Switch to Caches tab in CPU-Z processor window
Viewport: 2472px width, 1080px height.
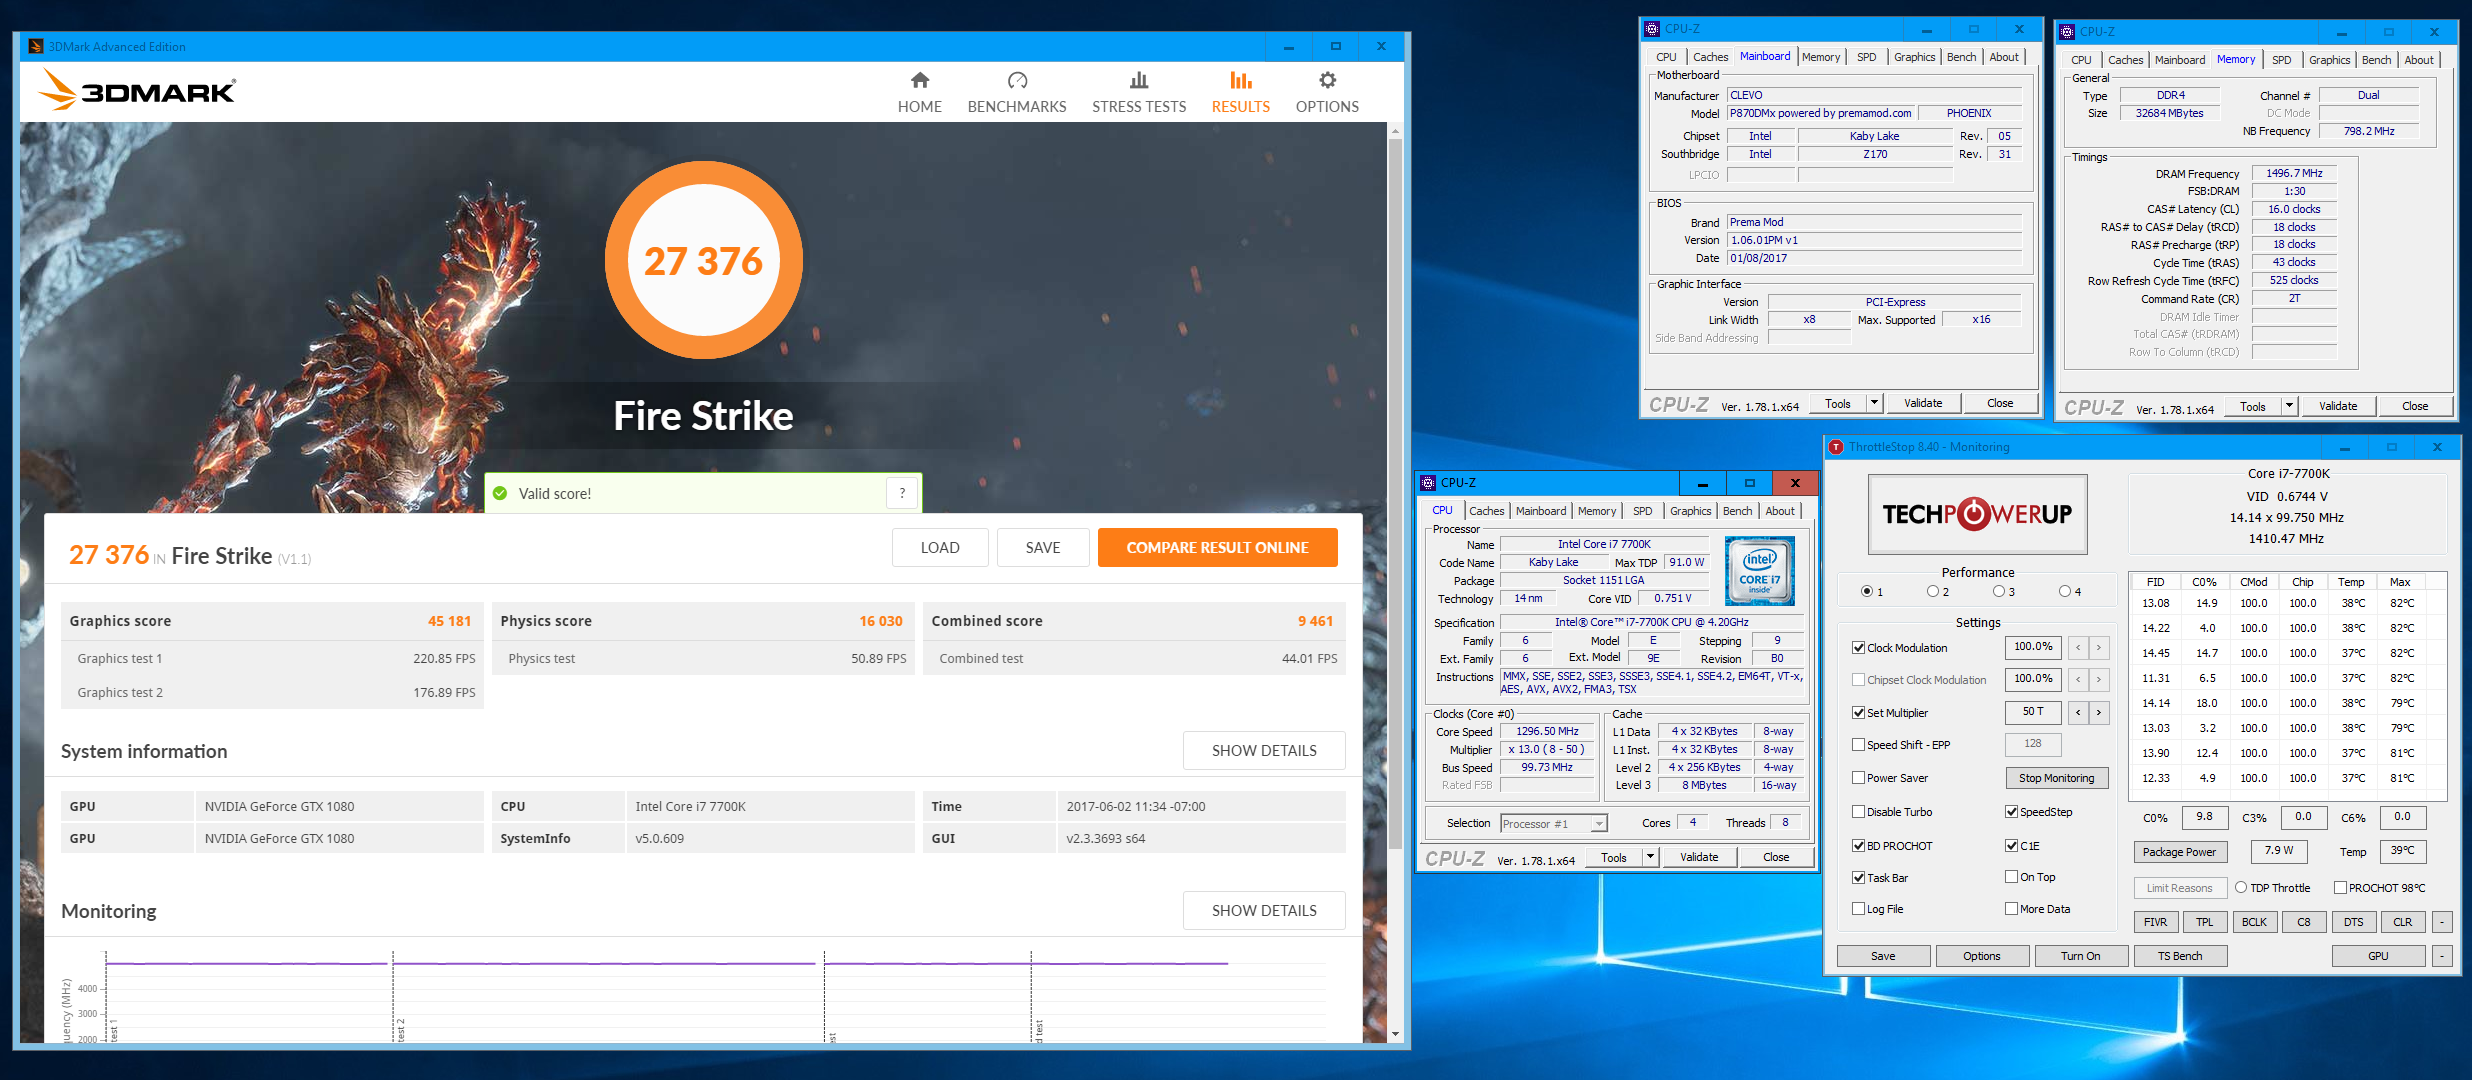point(1486,511)
